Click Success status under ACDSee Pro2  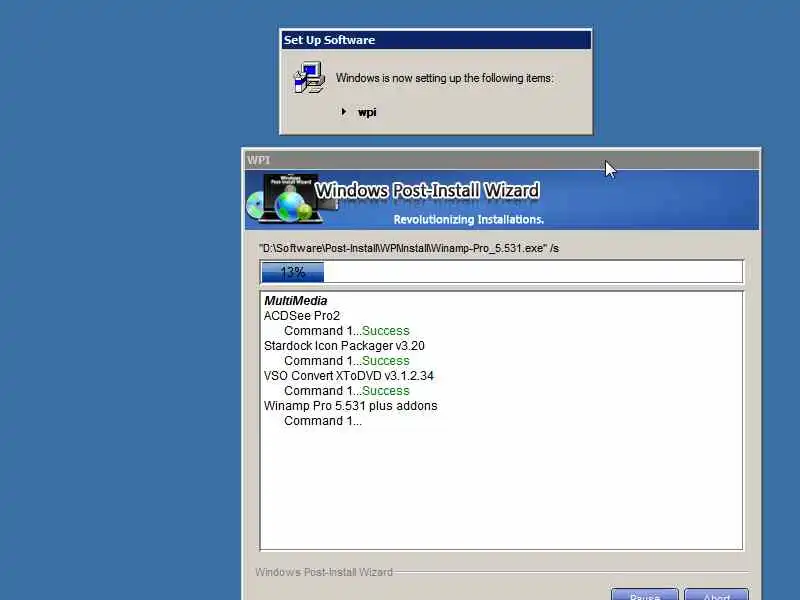point(386,331)
